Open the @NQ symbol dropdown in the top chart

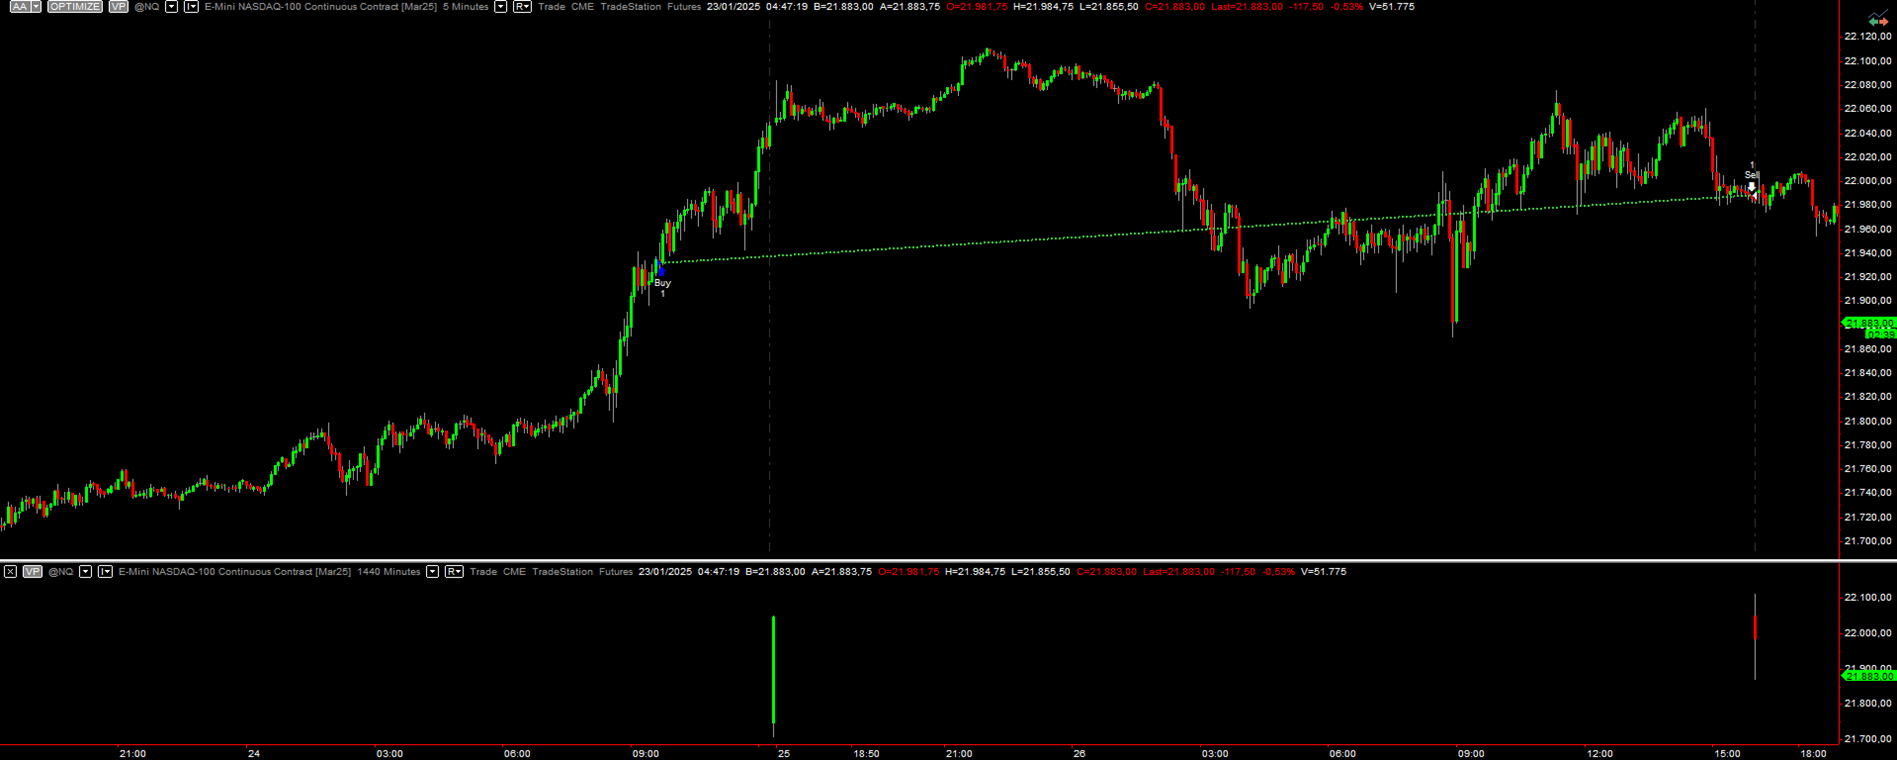pos(171,7)
